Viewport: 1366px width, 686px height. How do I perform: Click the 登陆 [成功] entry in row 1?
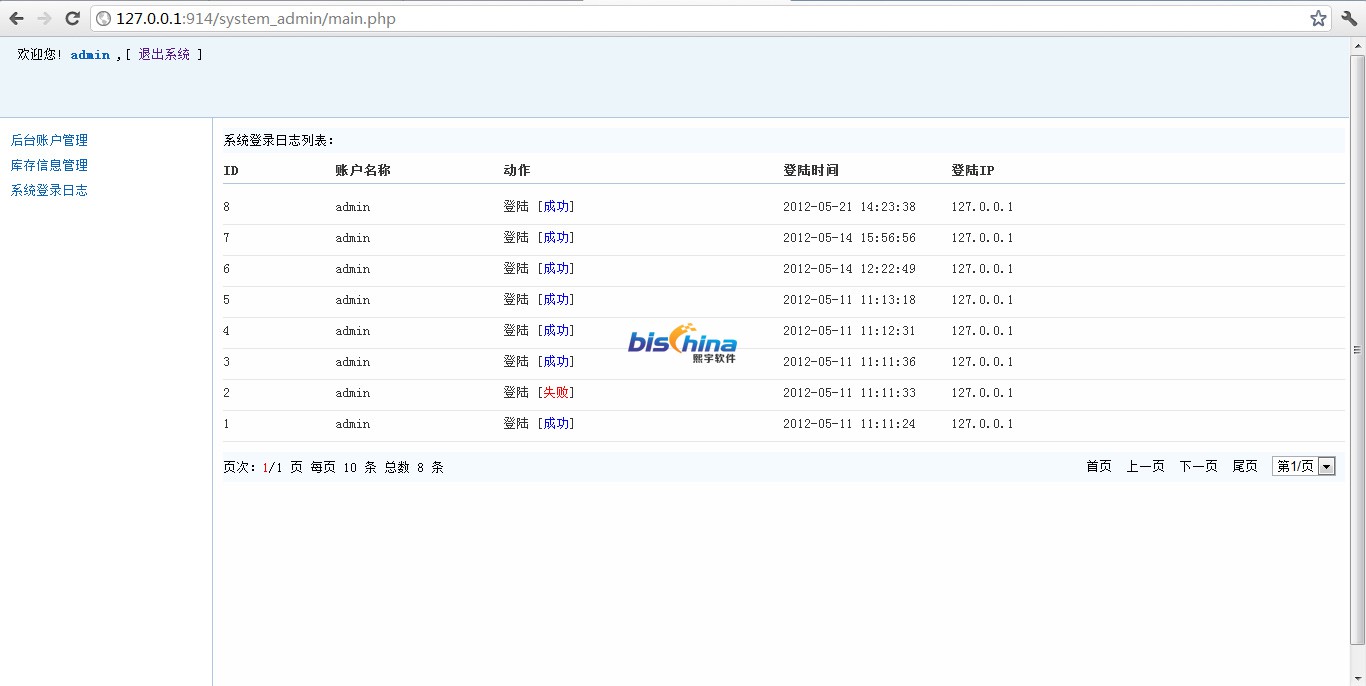click(539, 424)
